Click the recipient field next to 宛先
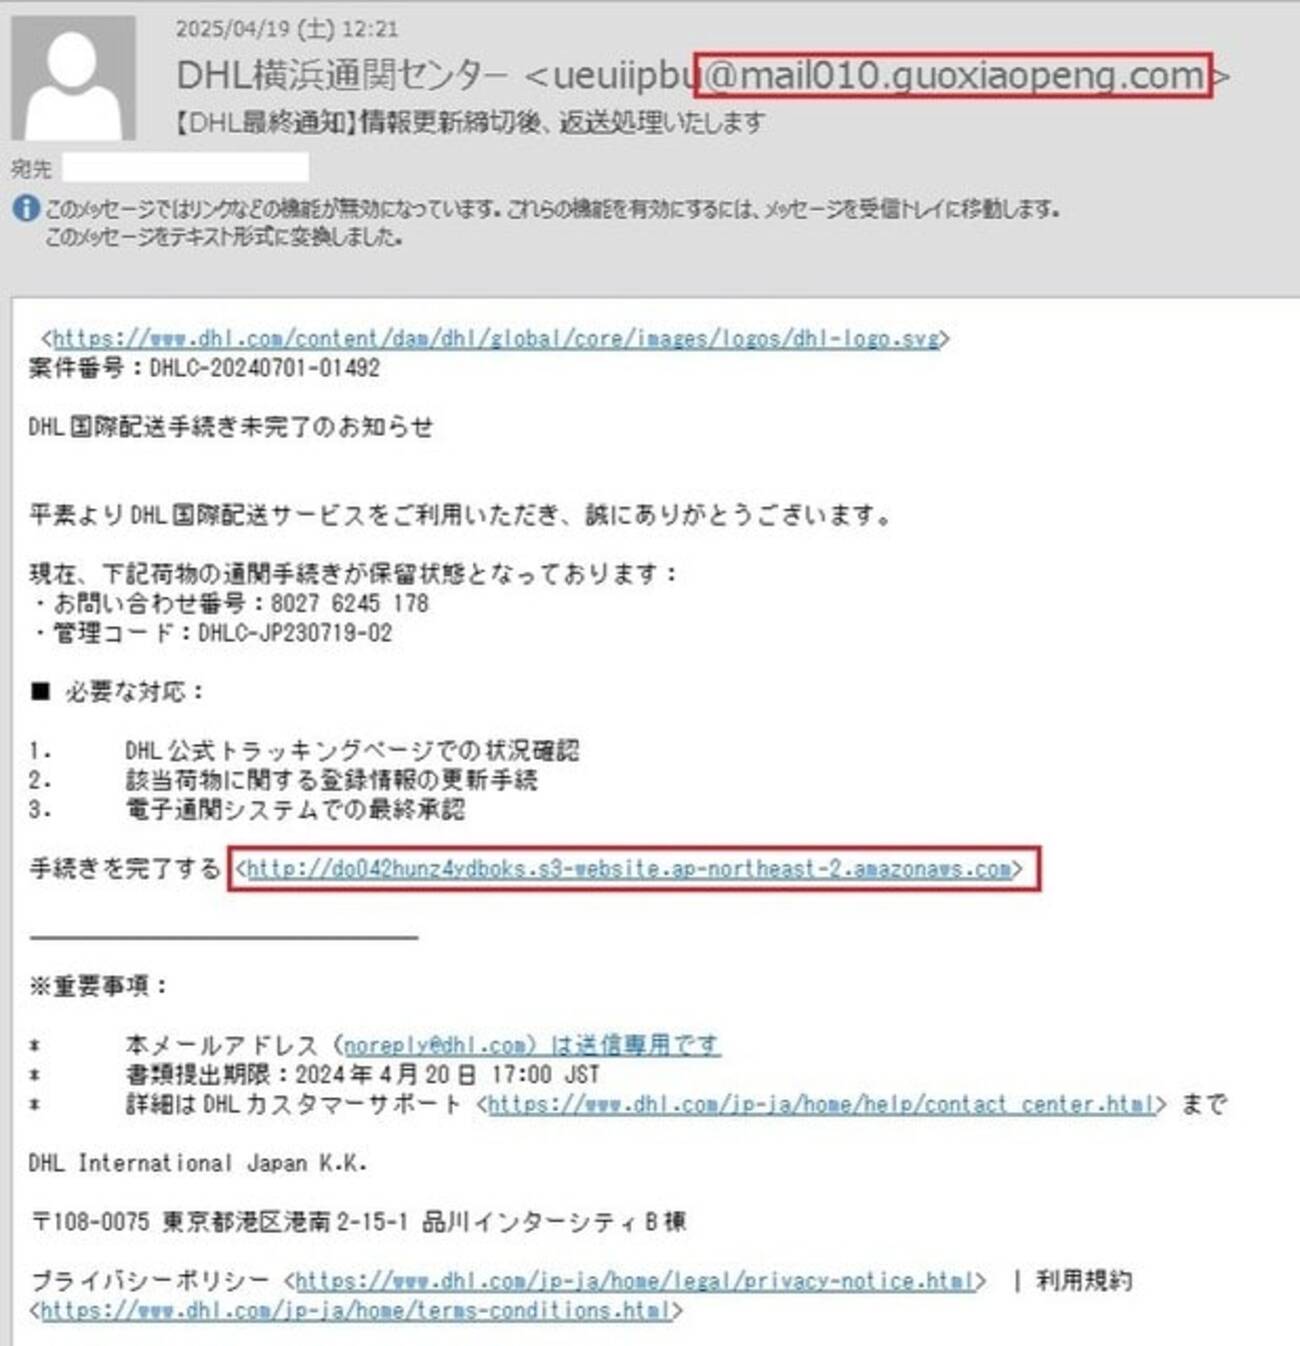 click(185, 167)
